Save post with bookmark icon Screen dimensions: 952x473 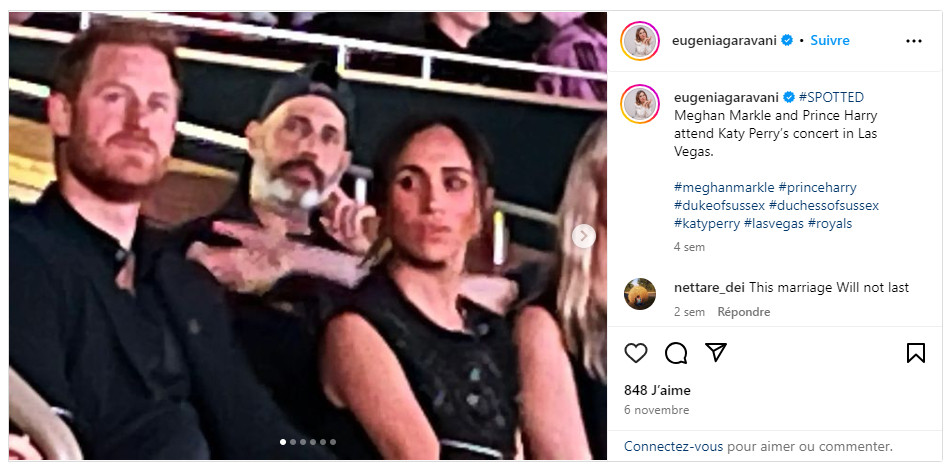pos(915,353)
